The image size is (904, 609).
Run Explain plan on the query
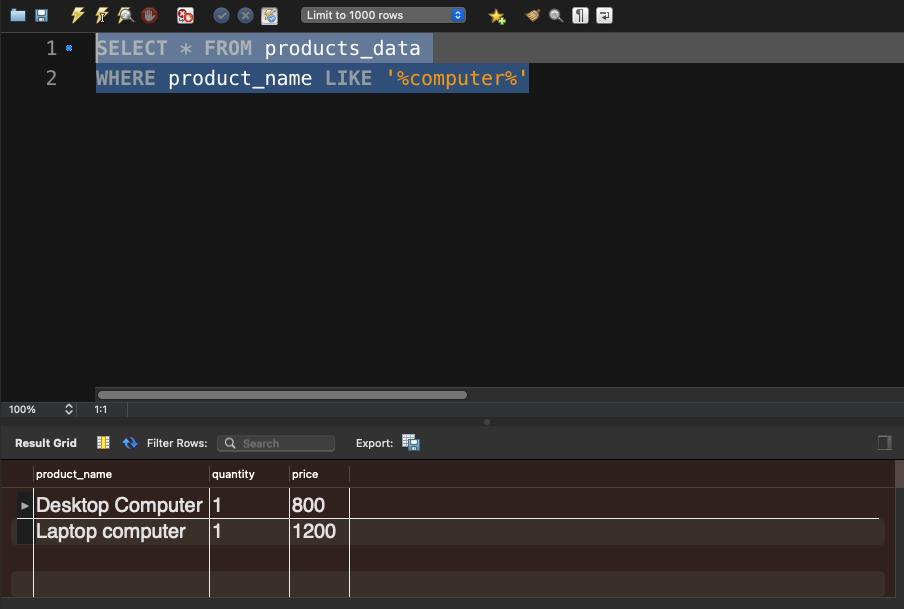(x=125, y=16)
